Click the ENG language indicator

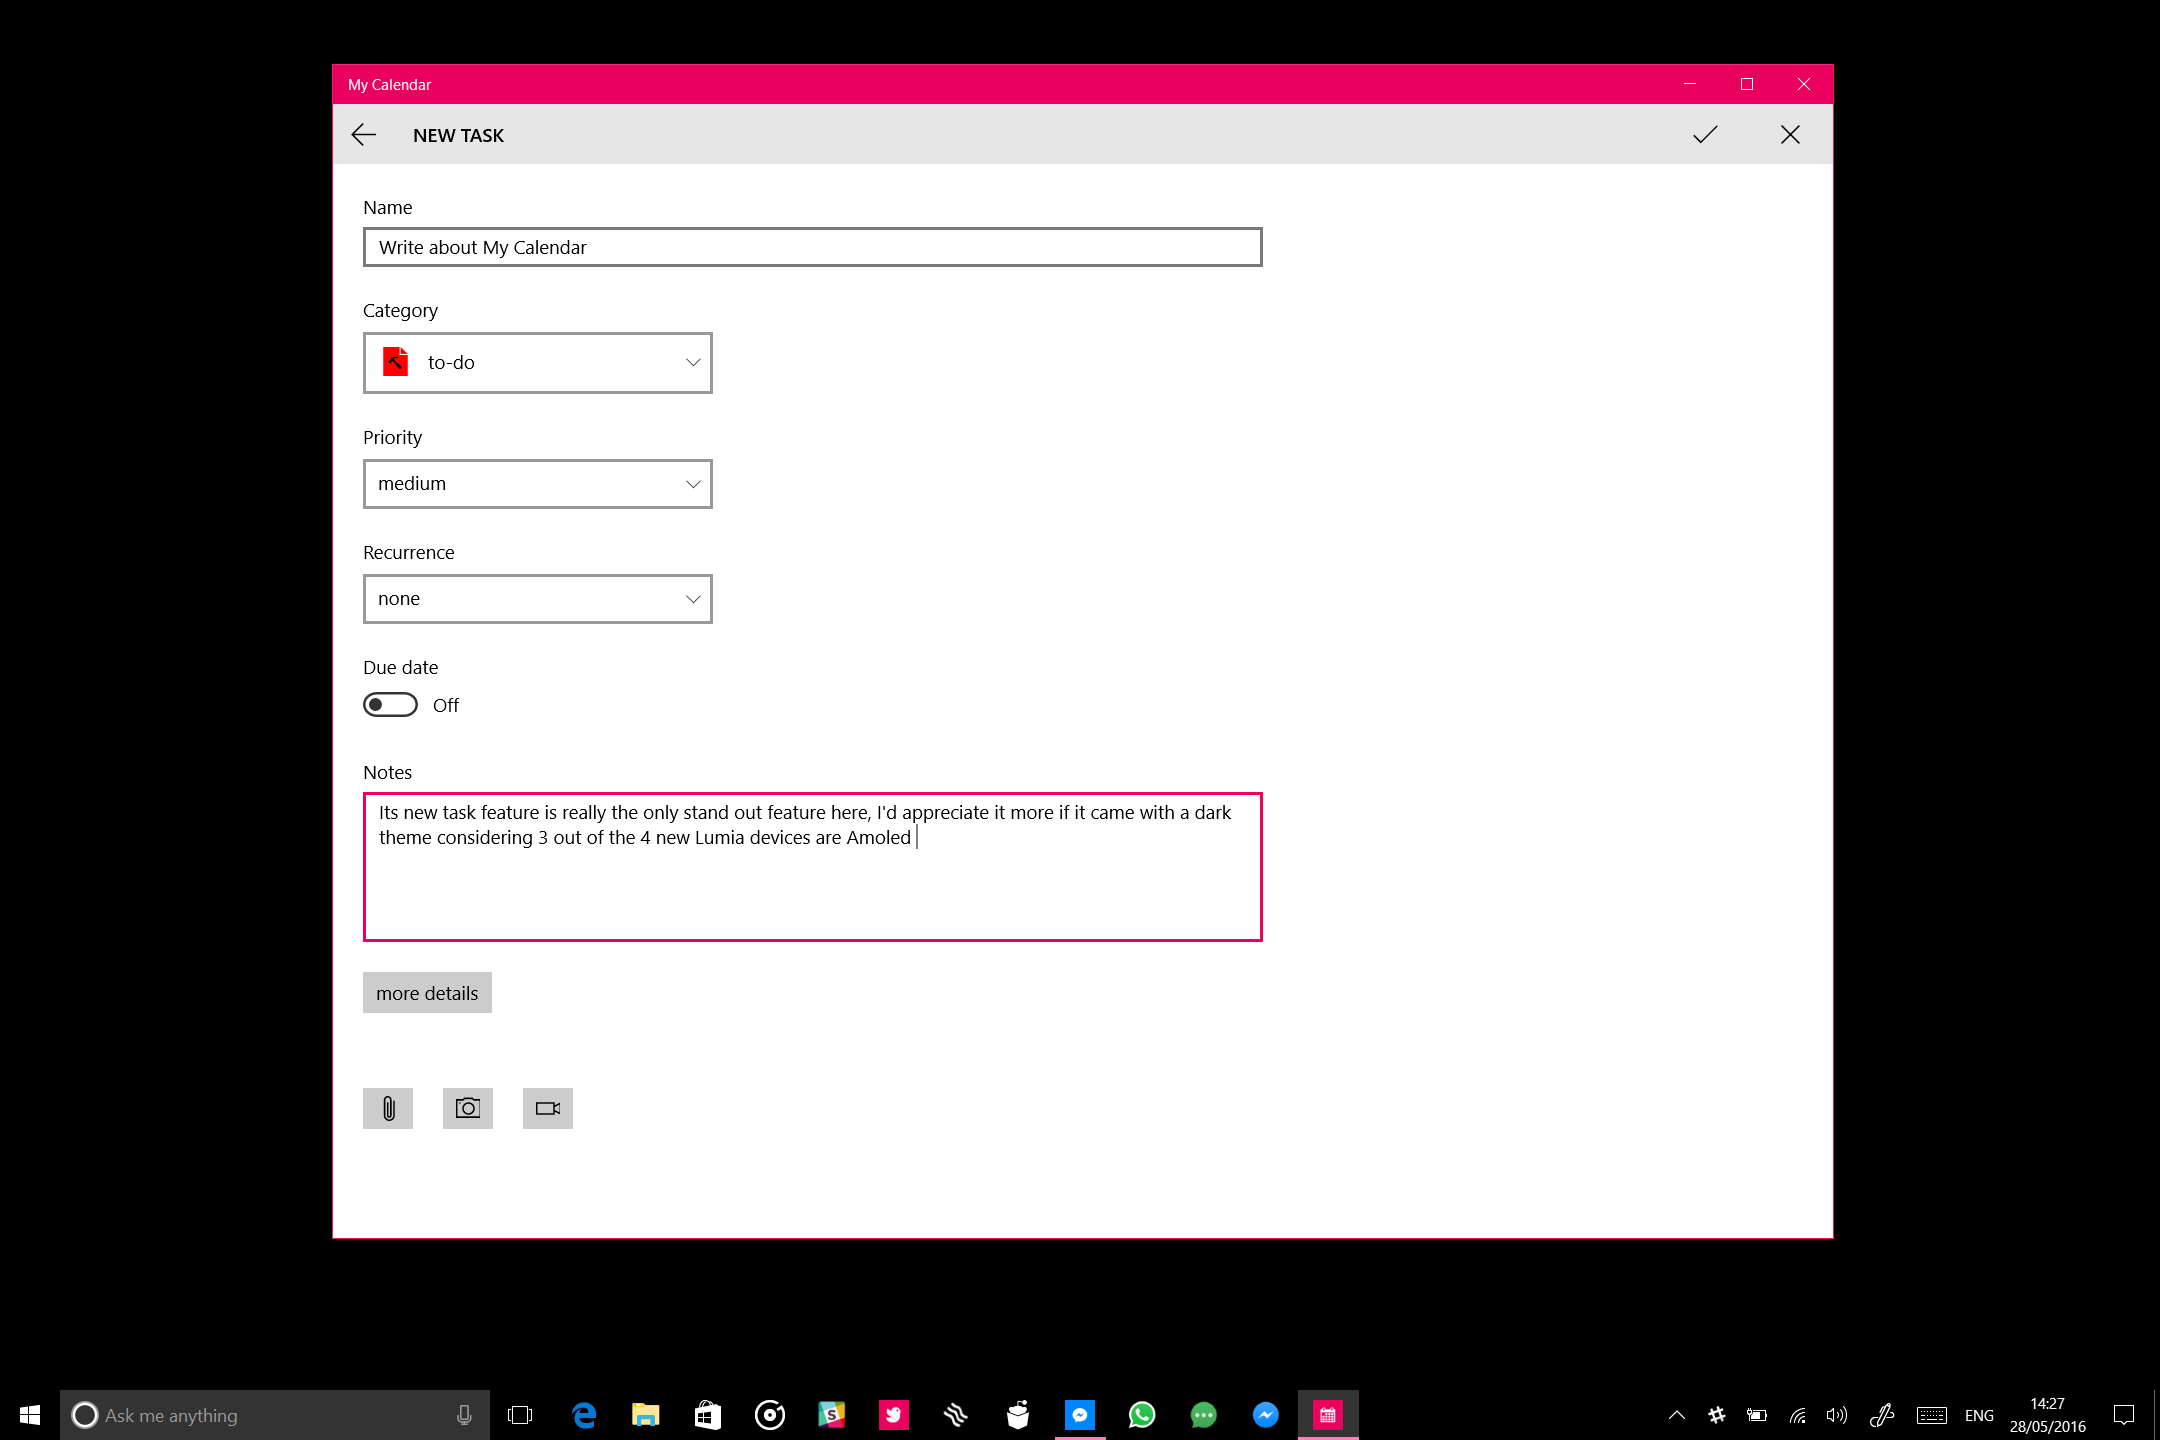point(1979,1415)
